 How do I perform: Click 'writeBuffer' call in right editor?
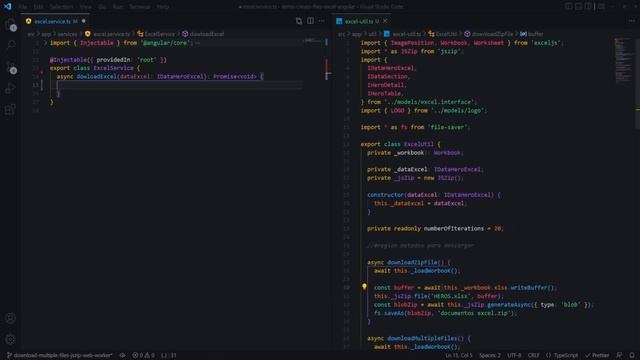[x=529, y=288]
